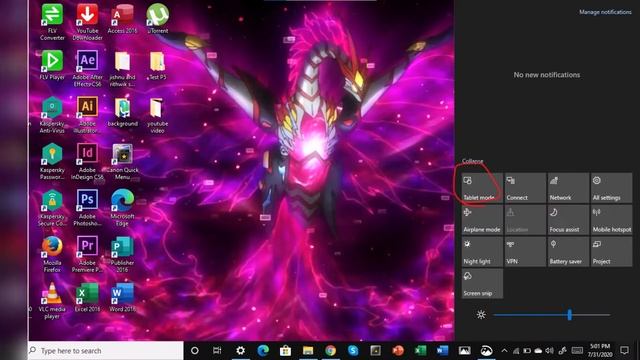
Task: Select the Test P5 desktop folder
Action: pyautogui.click(x=158, y=65)
